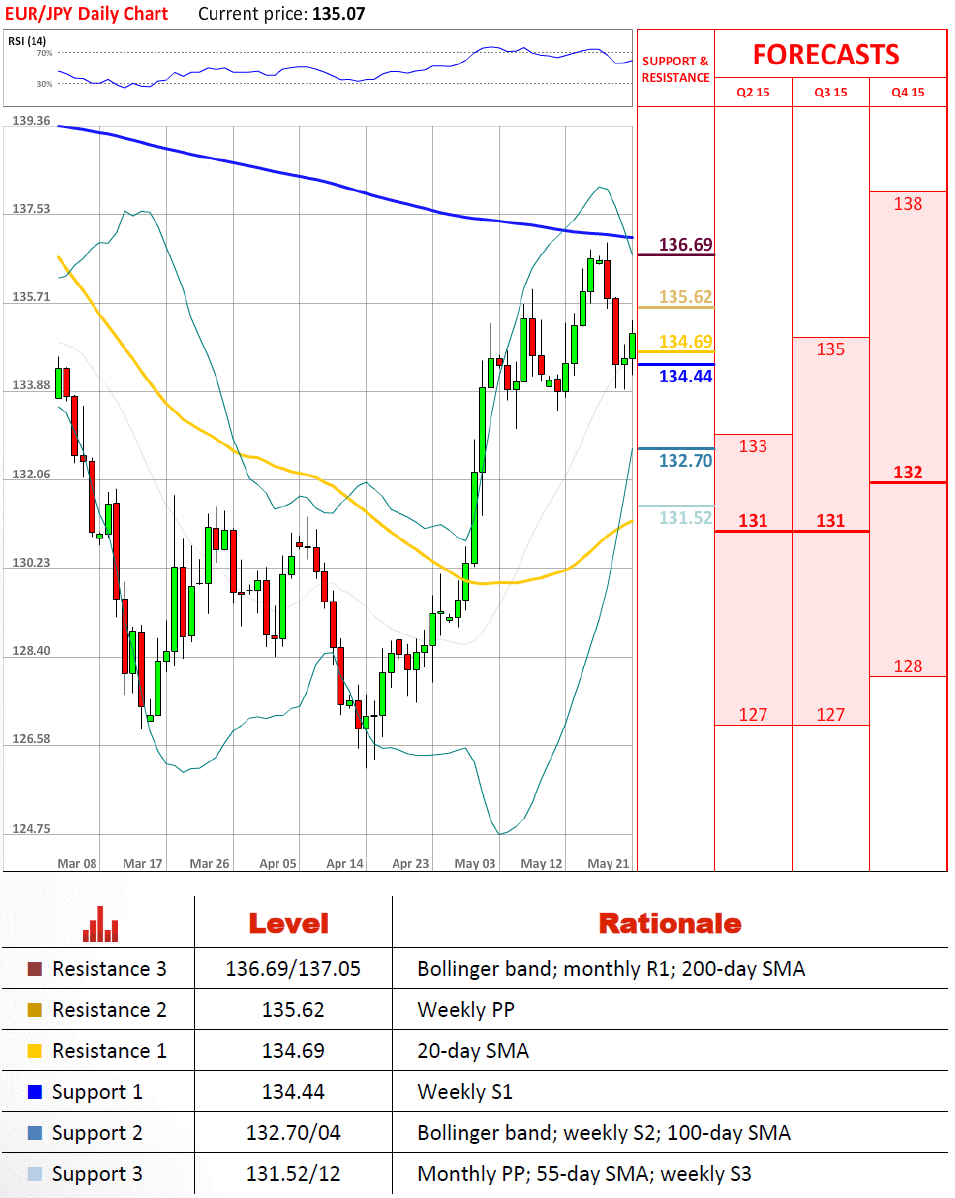Click the 139.36 price axis label

pyautogui.click(x=31, y=121)
